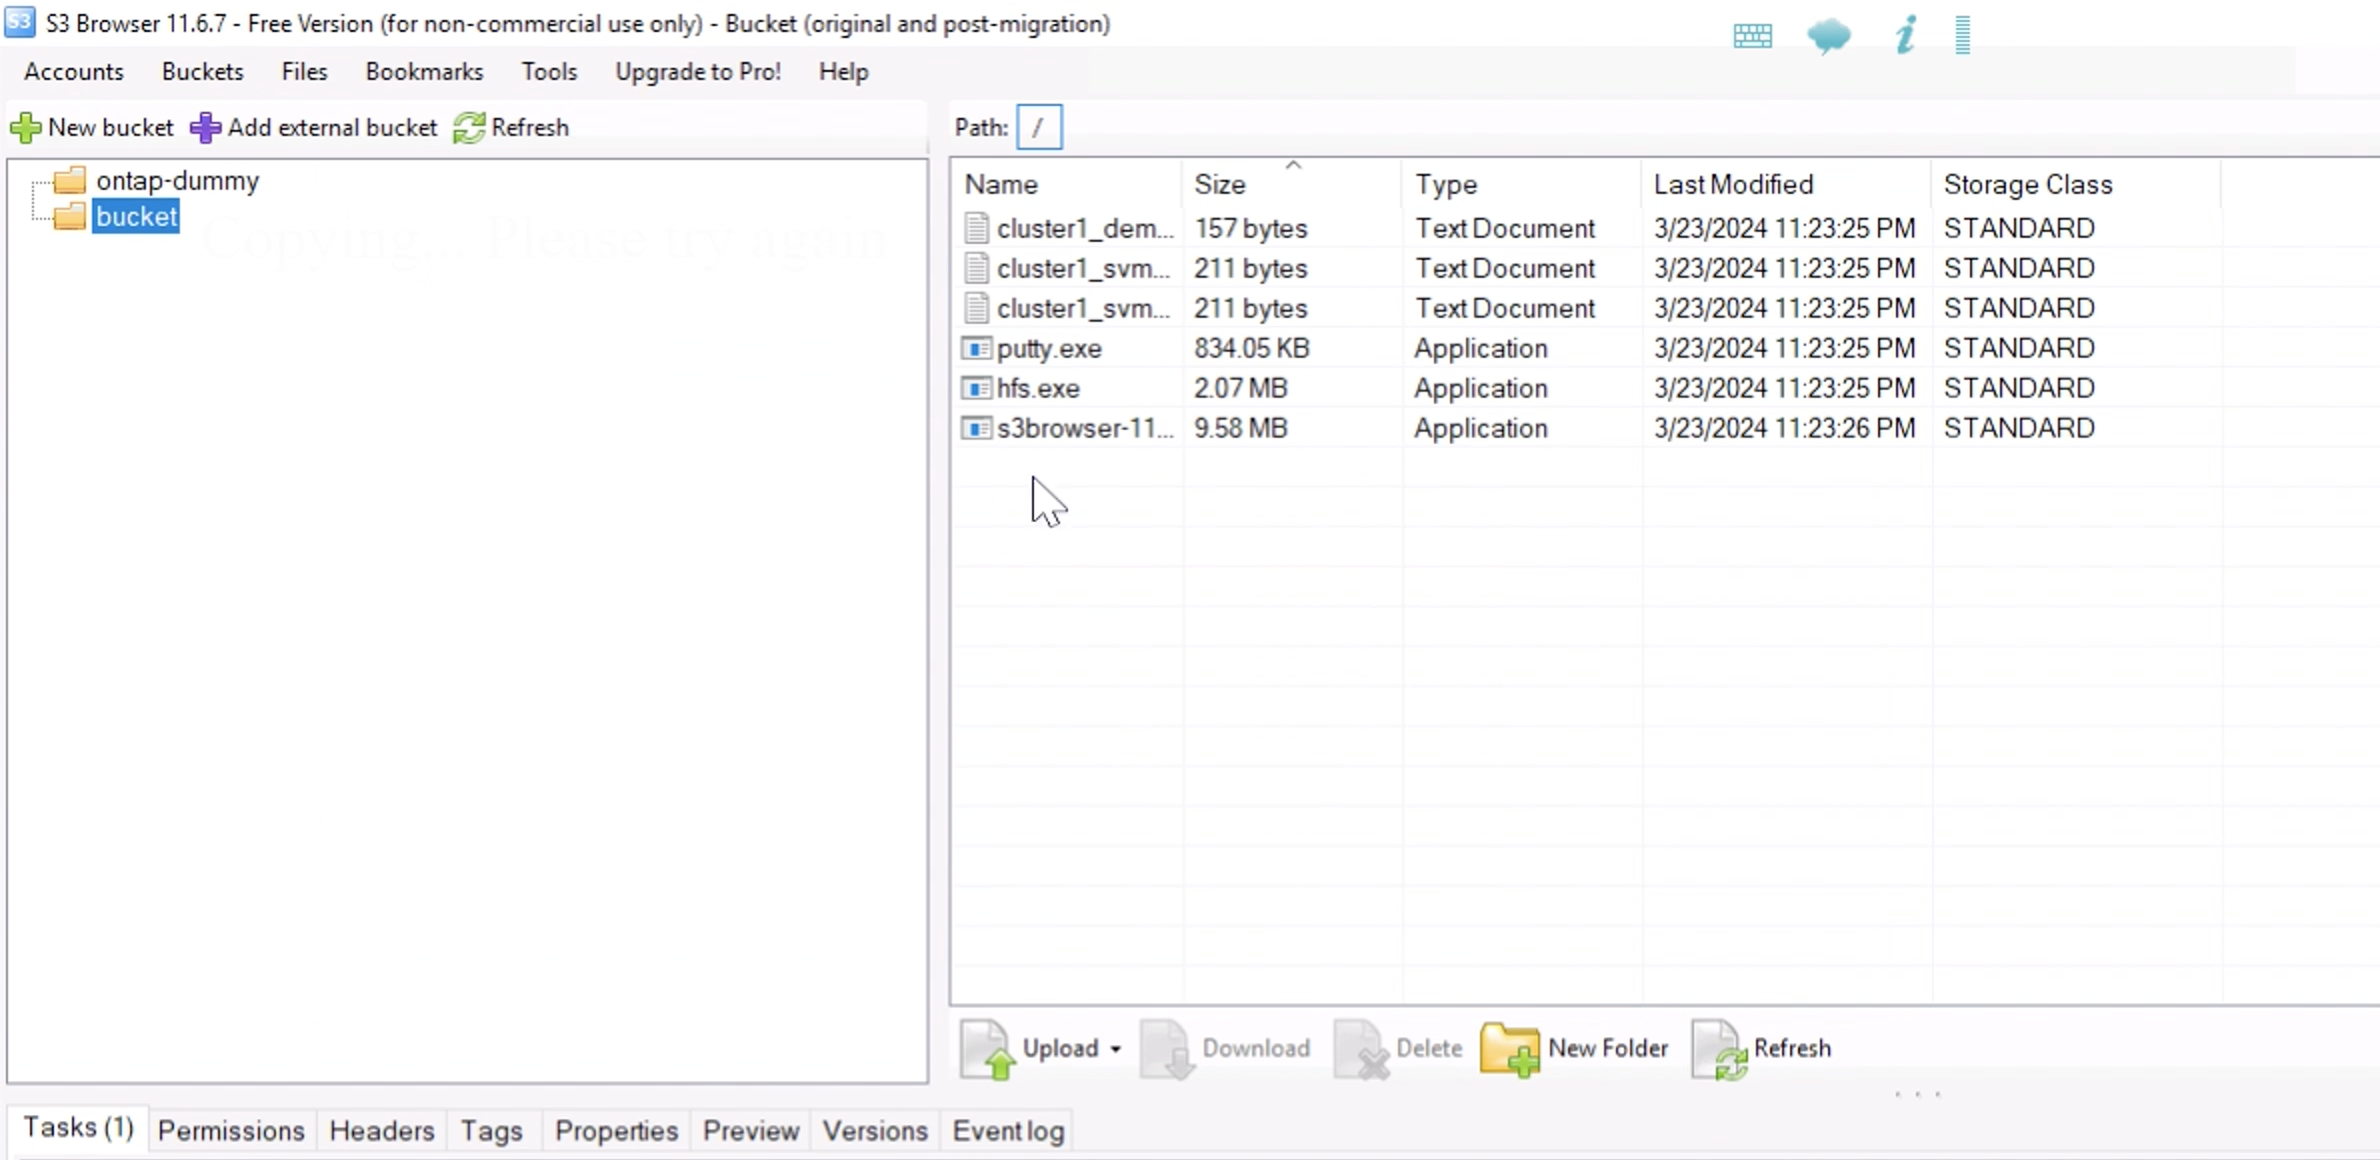Click Upgrade to Pro! button

point(697,70)
